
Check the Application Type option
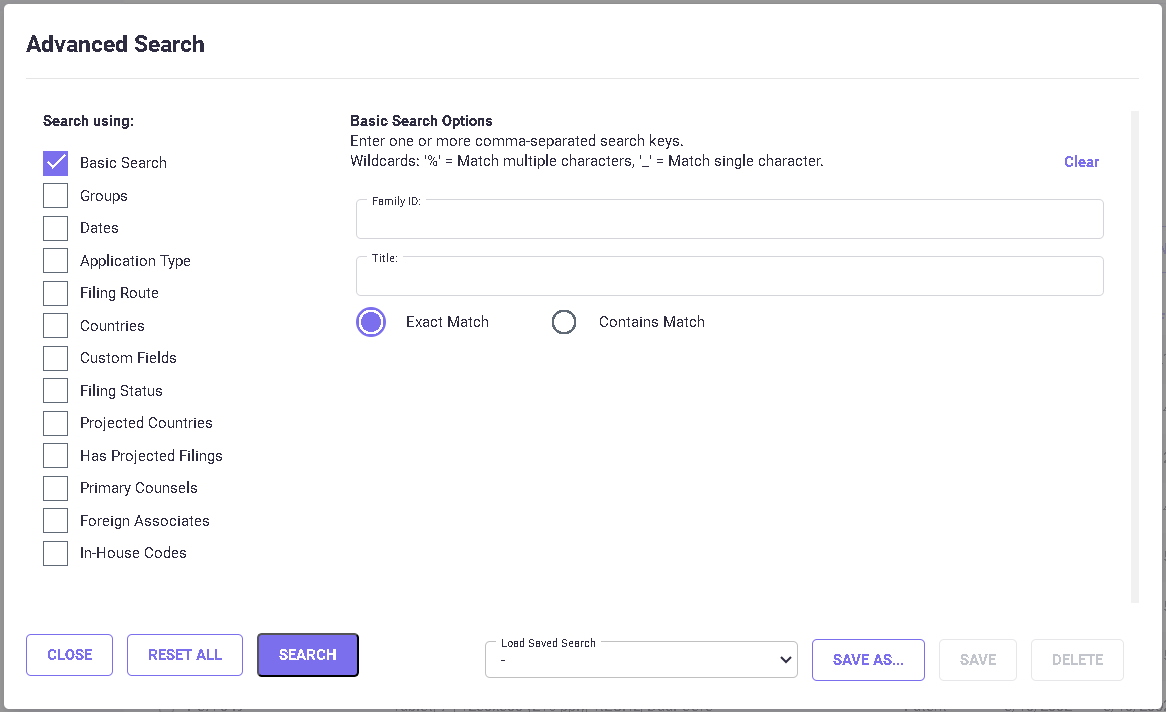click(x=56, y=261)
